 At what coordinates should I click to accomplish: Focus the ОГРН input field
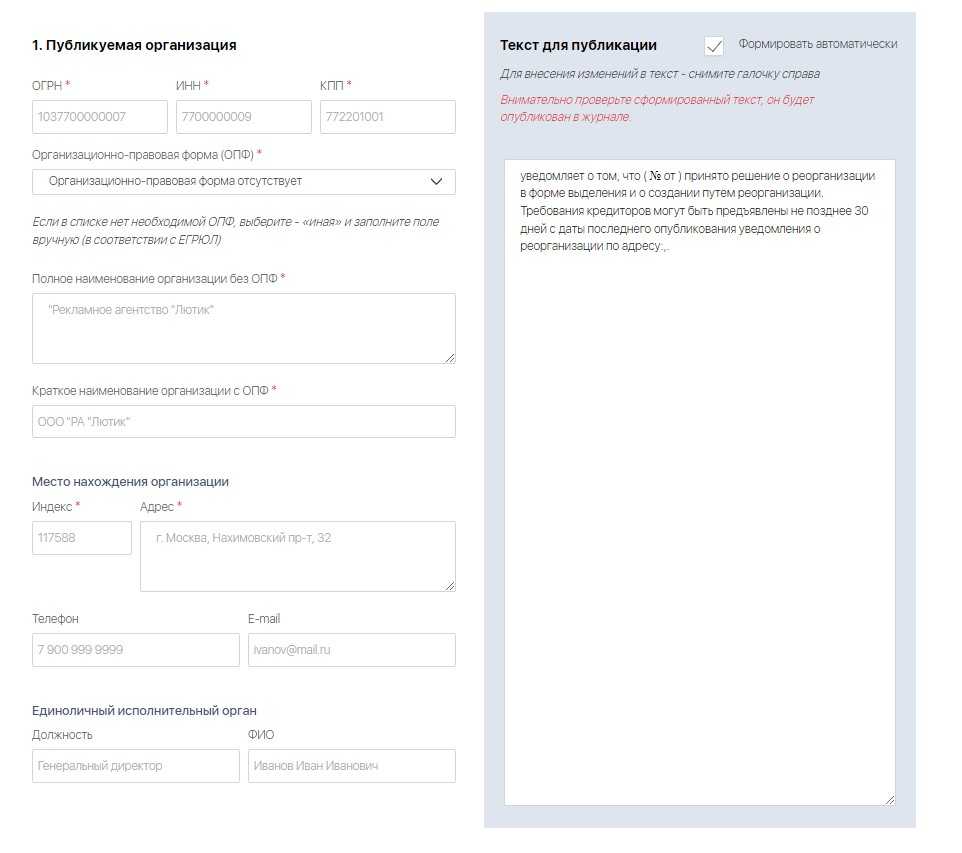[100, 117]
